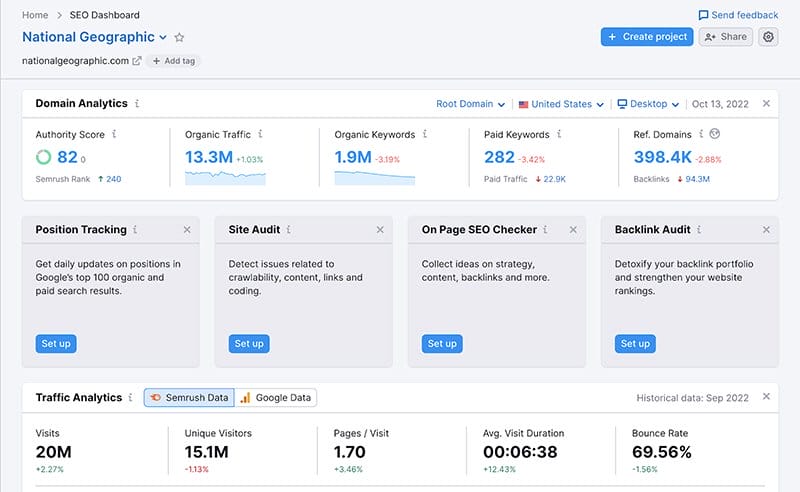This screenshot has width=800, height=492.
Task: Click the 00:06:38 Avg. Visit Duration value
Action: [x=520, y=452]
